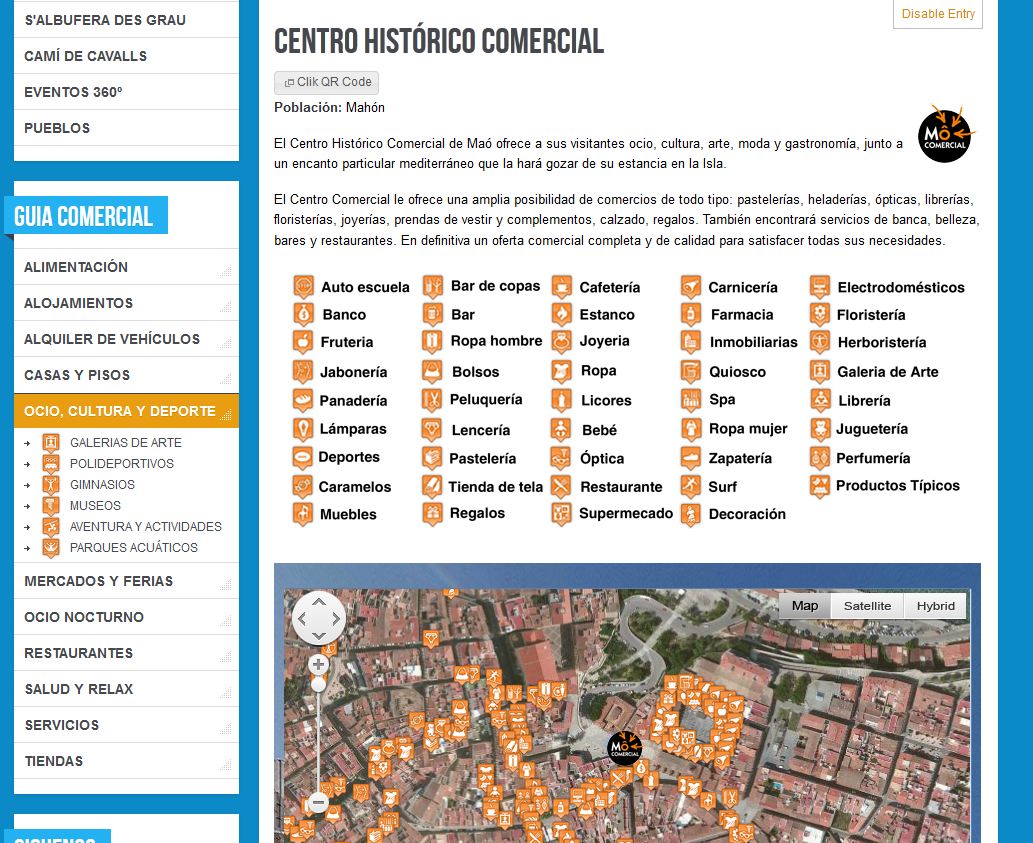Click the Mô Comercial logo beside description
This screenshot has height=843, width=1033.
point(944,134)
